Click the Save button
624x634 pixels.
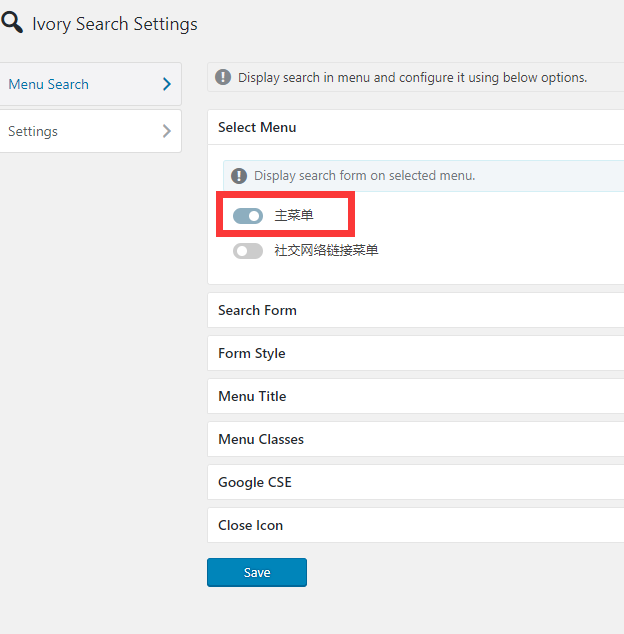257,572
